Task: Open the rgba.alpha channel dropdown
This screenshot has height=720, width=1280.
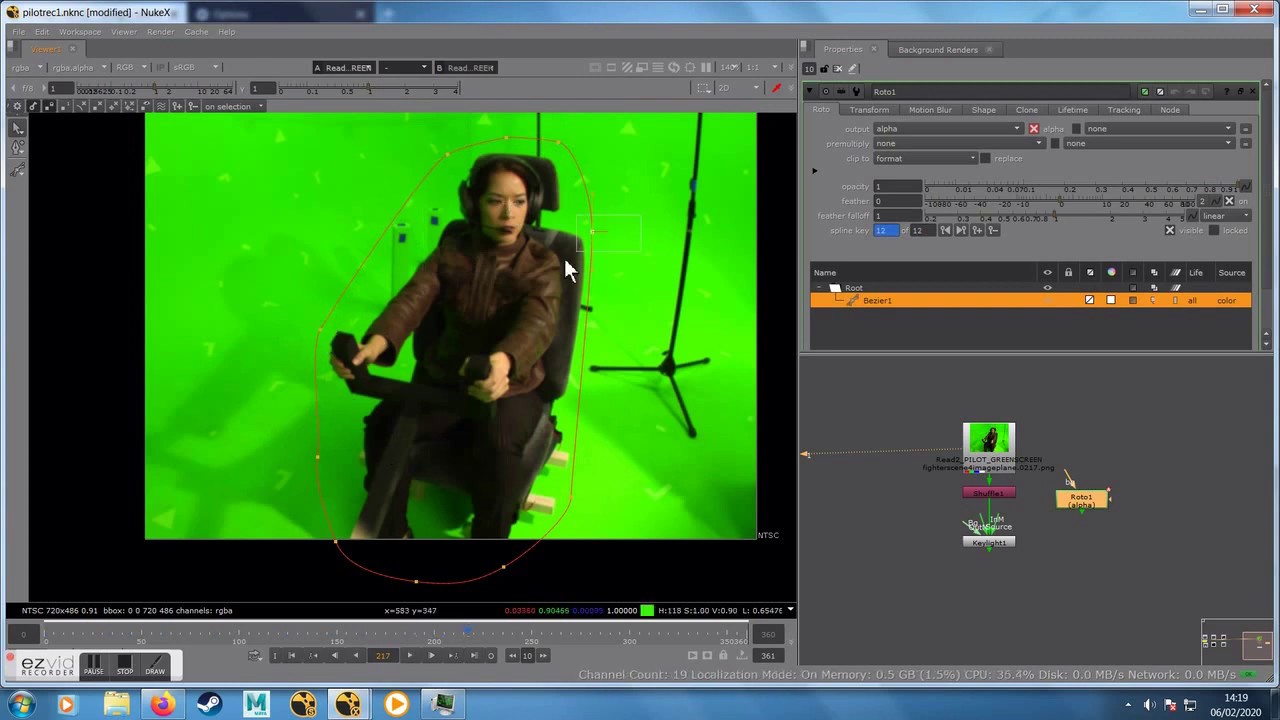Action: pyautogui.click(x=78, y=68)
